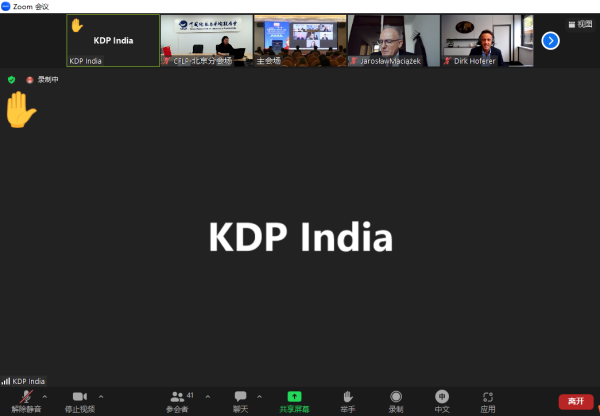
Task: Expand the participants options arrow
Action: 208,396
